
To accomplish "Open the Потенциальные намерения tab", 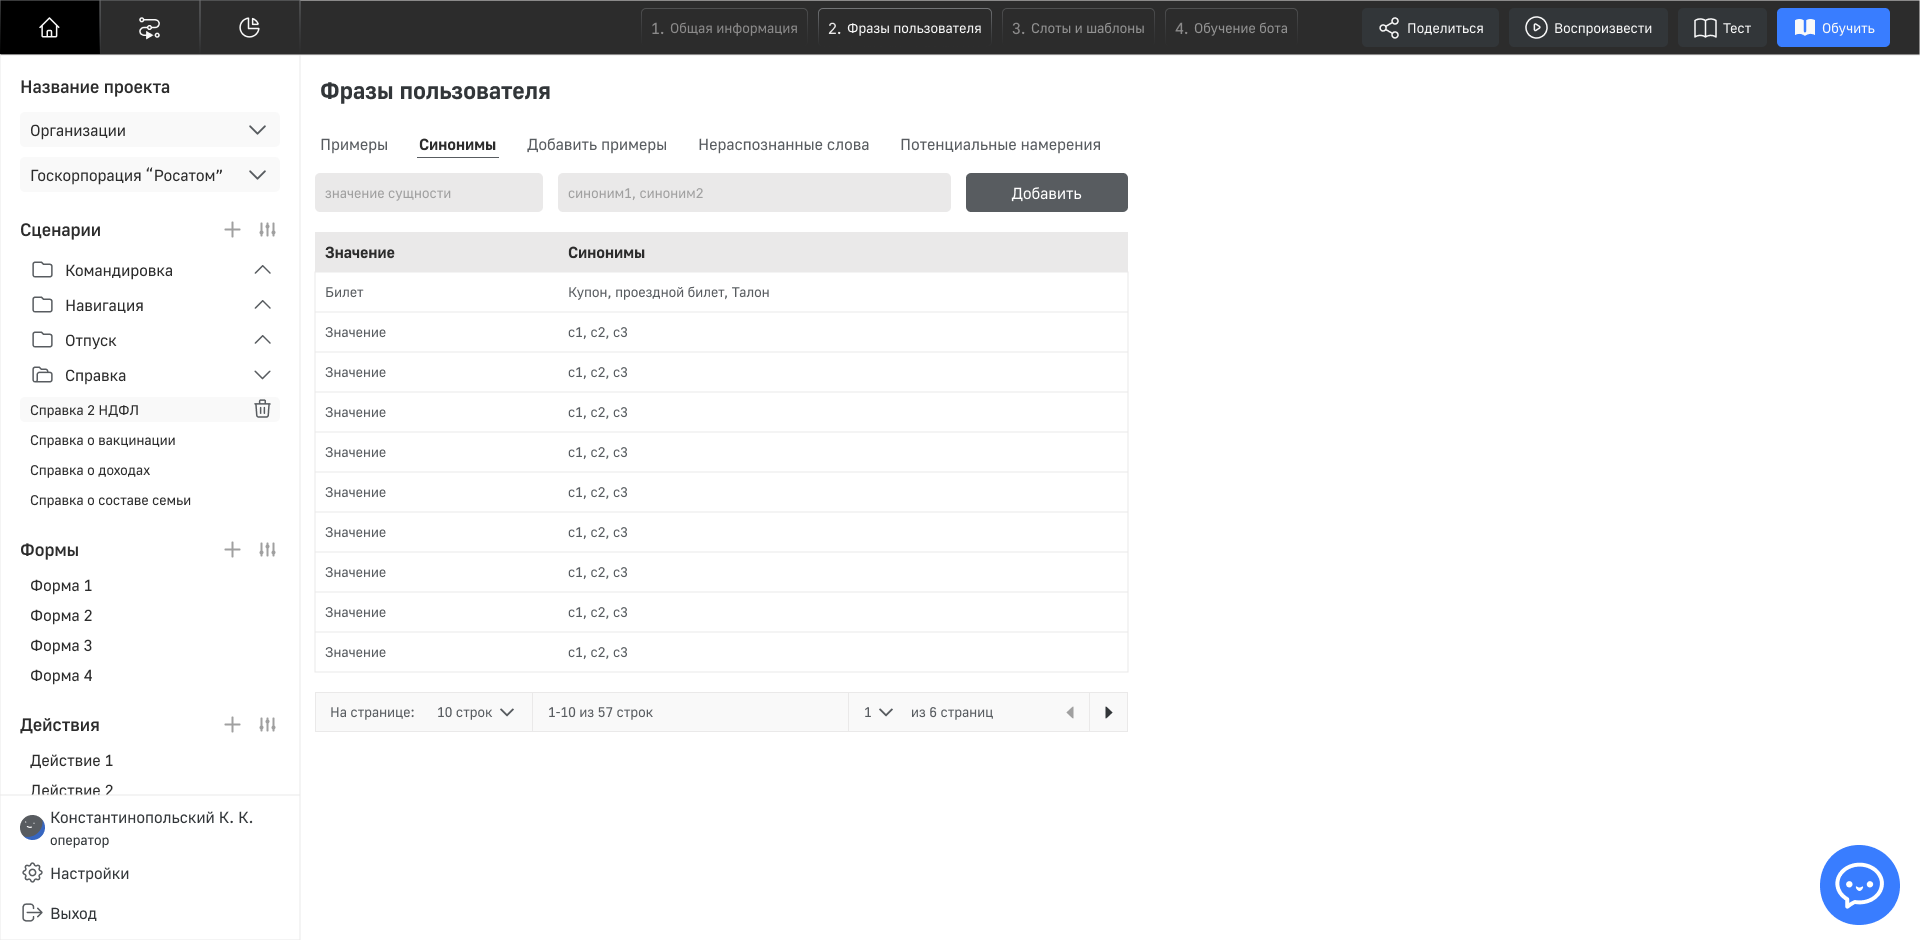I will tap(1001, 144).
